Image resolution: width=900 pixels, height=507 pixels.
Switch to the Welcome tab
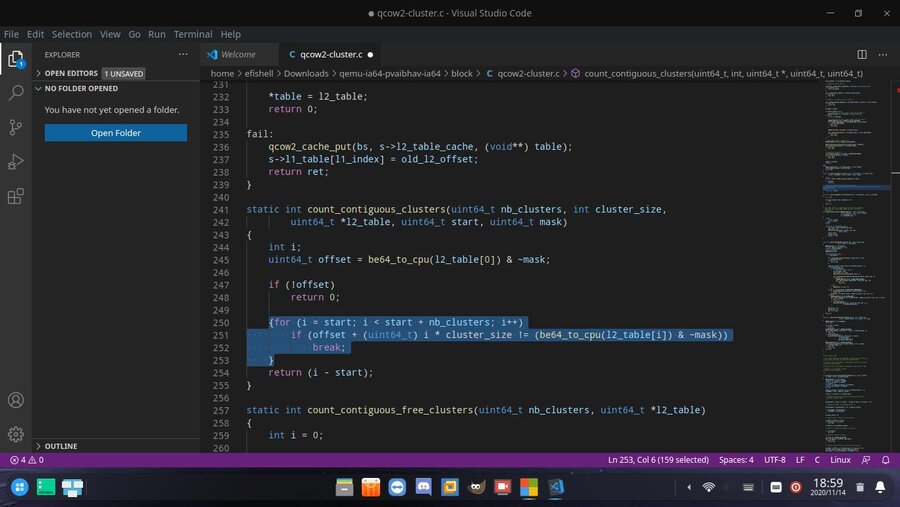point(237,54)
